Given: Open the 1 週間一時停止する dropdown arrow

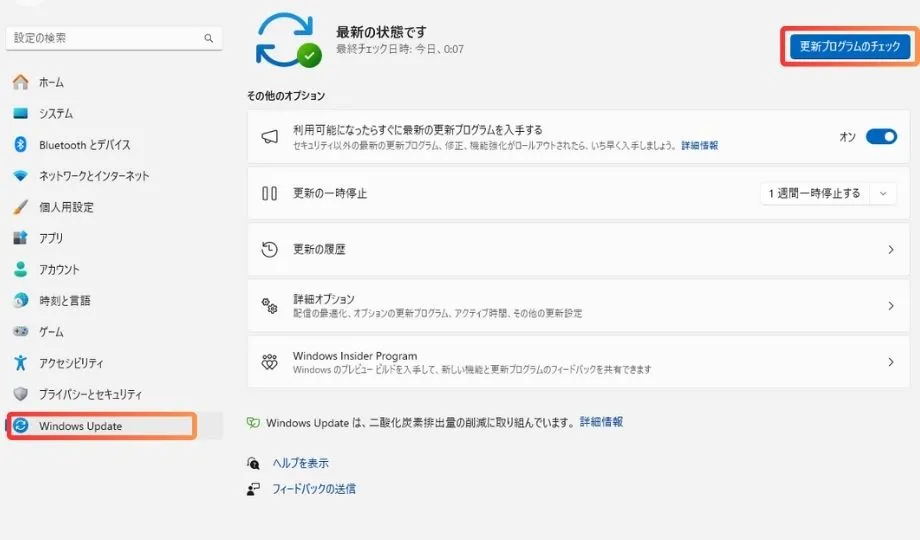Looking at the screenshot, I should click(x=883, y=193).
